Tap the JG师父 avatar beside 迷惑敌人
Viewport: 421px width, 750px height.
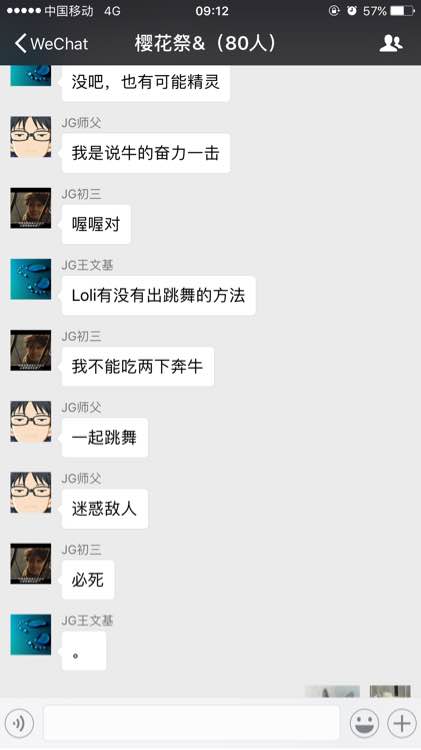tap(31, 492)
